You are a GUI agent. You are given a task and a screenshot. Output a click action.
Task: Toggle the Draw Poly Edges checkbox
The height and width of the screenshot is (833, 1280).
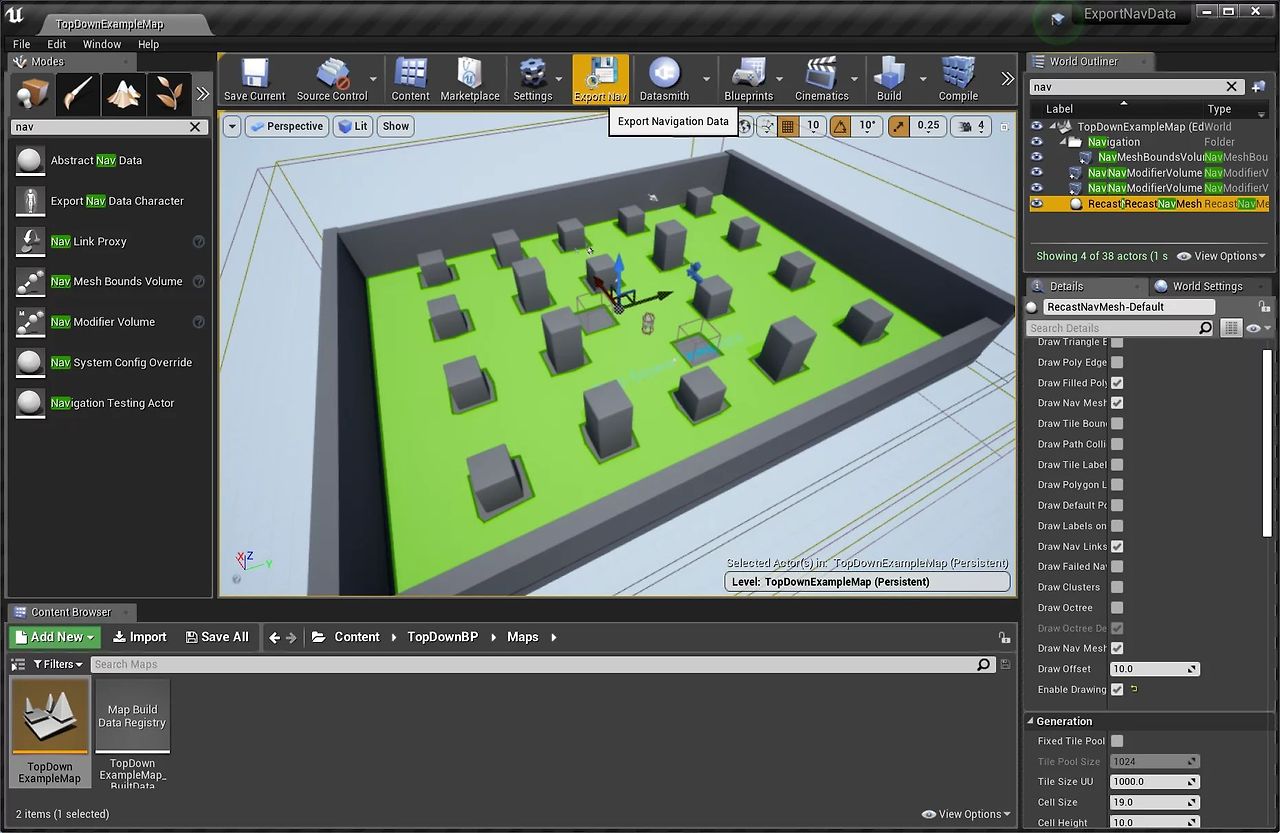(x=1117, y=363)
